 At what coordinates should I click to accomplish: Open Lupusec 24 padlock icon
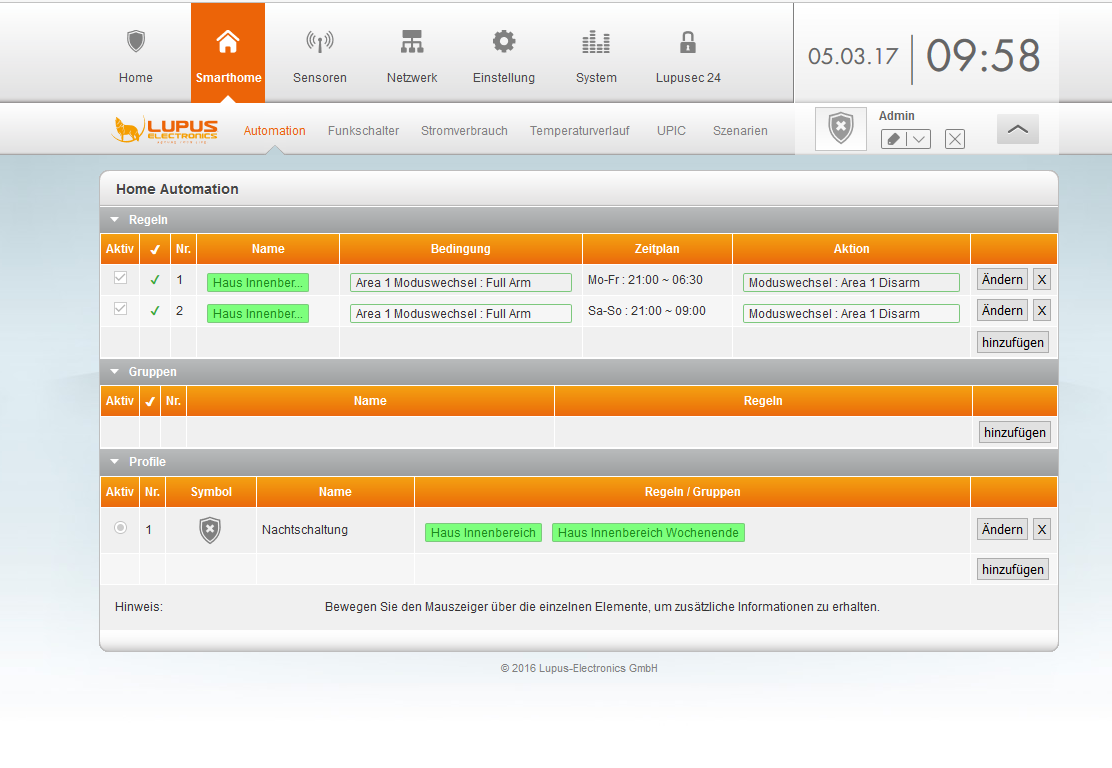point(688,42)
